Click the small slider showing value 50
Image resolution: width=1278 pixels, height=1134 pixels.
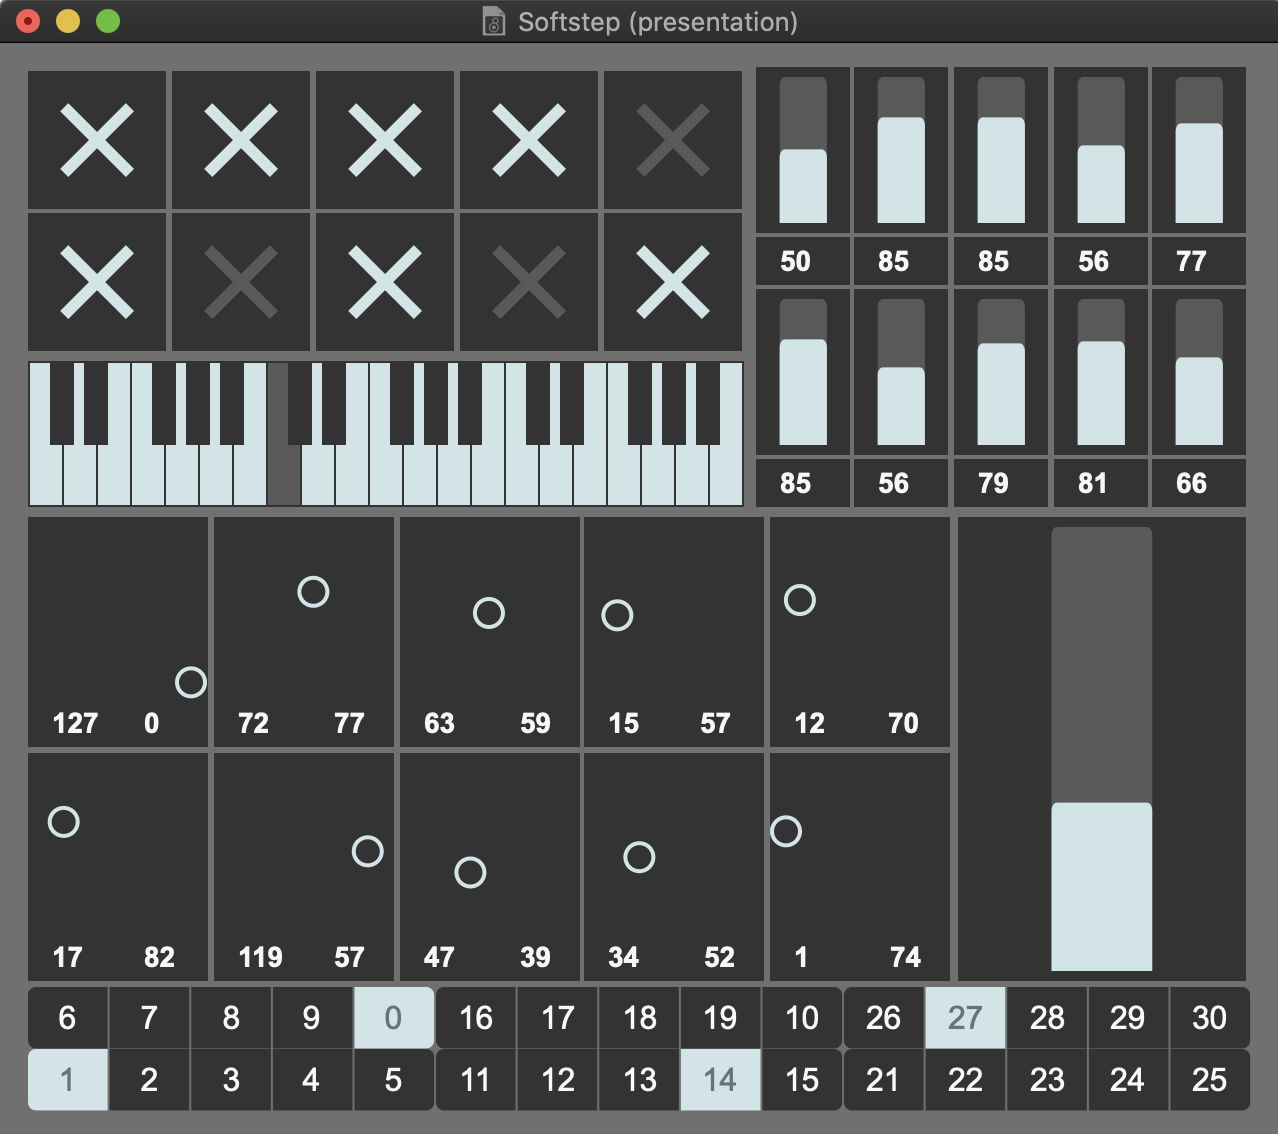click(803, 151)
